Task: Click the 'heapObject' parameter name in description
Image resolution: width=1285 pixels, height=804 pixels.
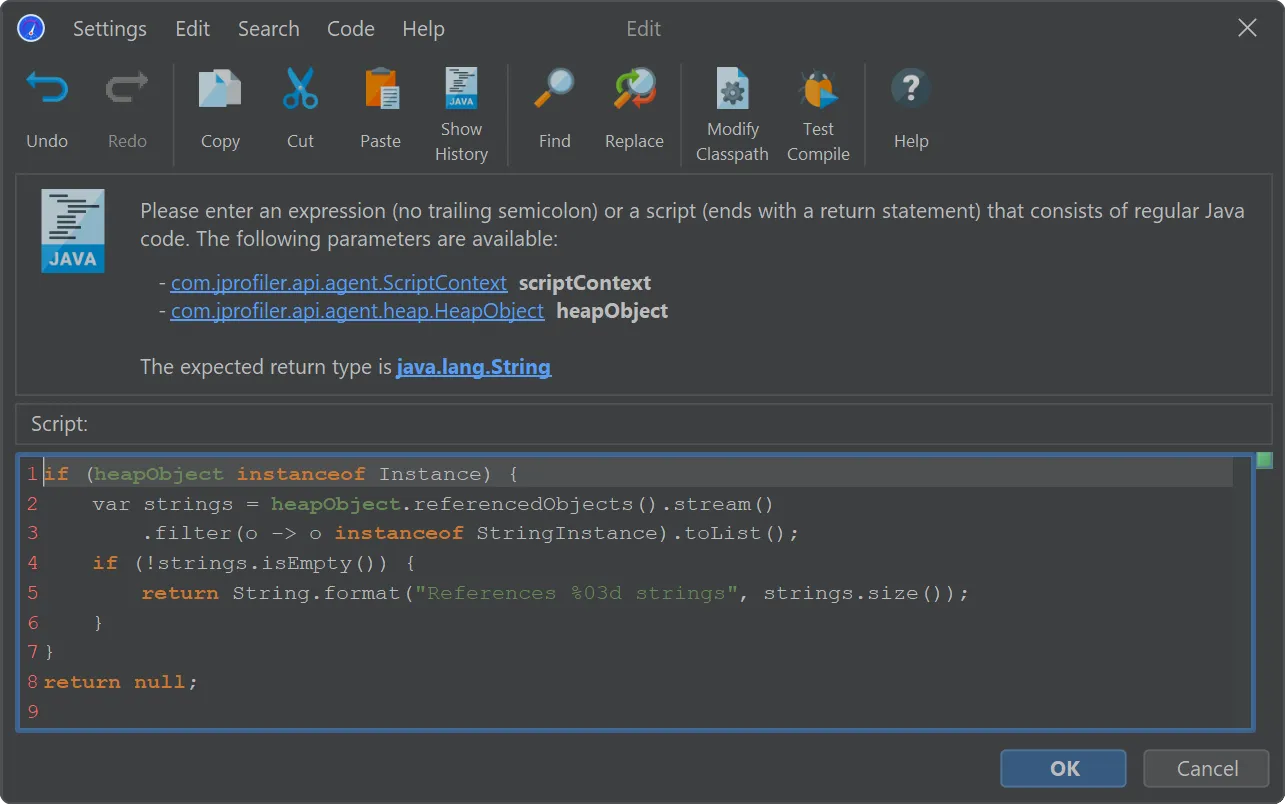Action: tap(612, 311)
